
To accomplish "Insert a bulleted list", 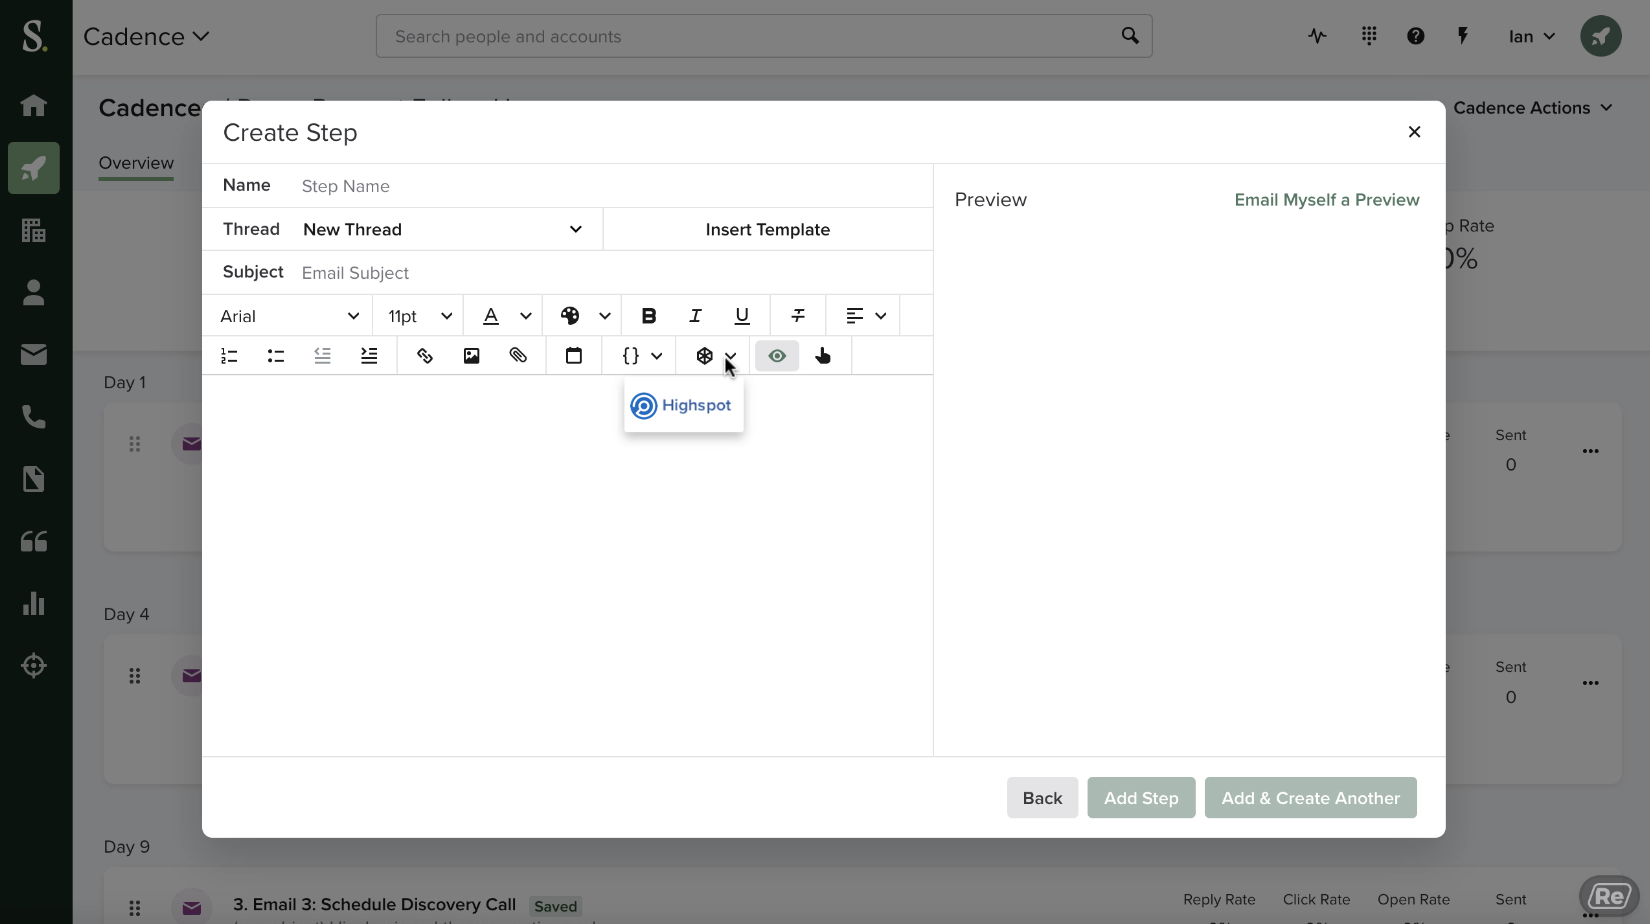I will tap(276, 356).
